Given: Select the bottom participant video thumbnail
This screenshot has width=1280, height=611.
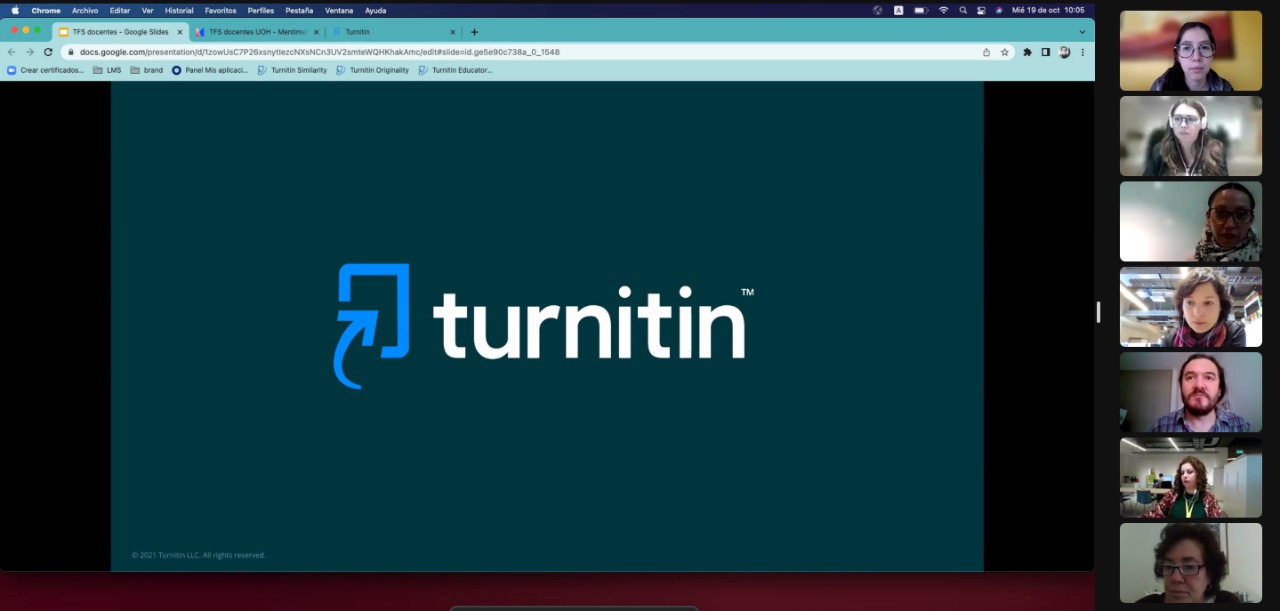Looking at the screenshot, I should click(x=1191, y=563).
